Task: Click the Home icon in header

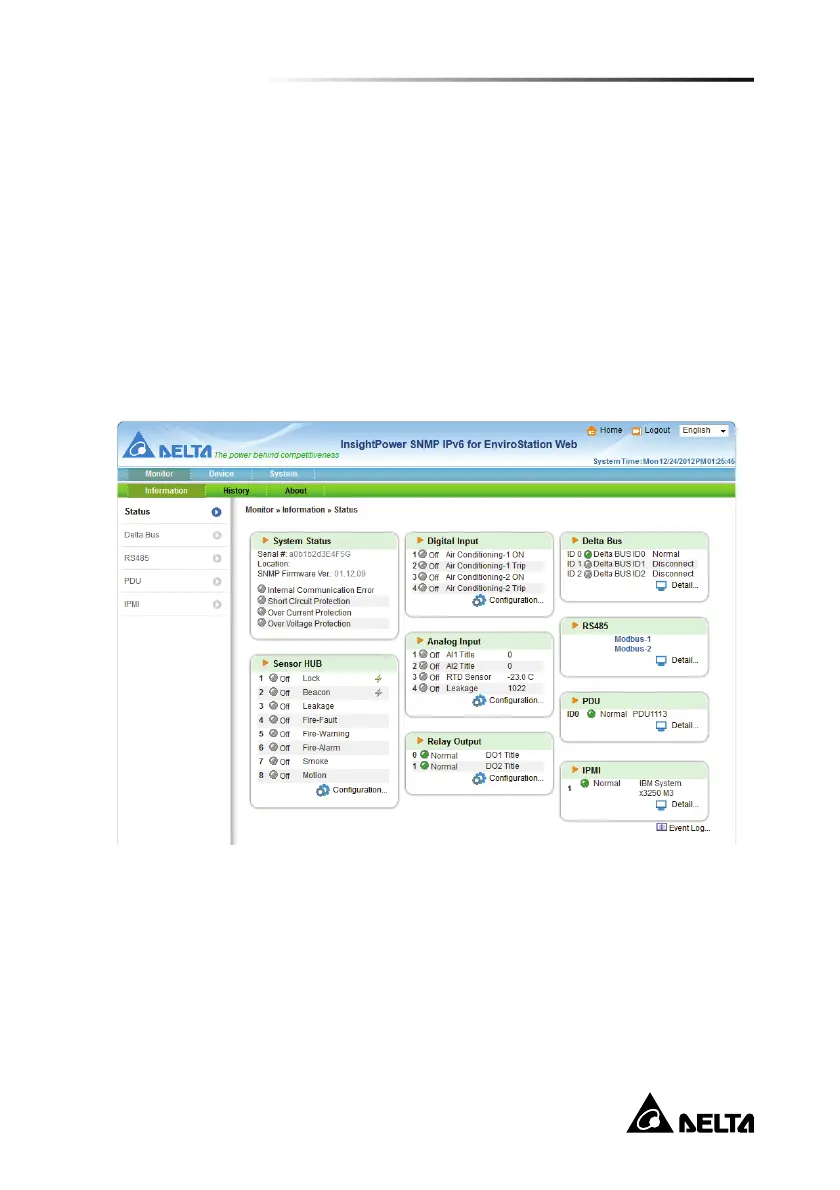Action: 591,431
